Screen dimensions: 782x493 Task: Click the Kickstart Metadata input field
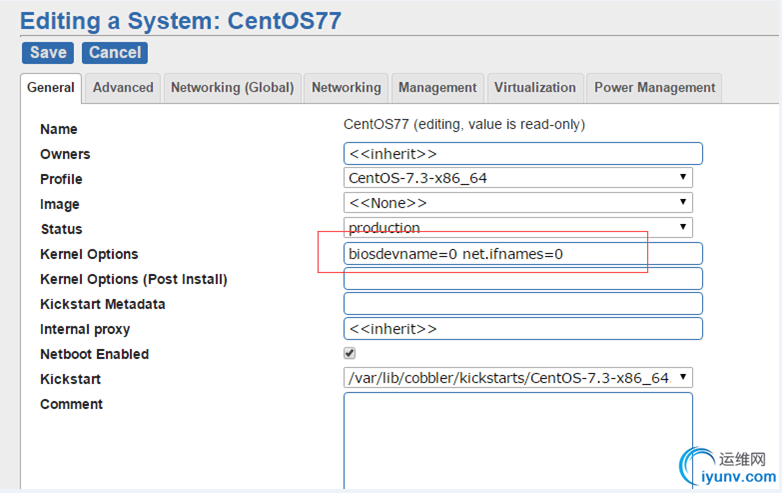(523, 304)
